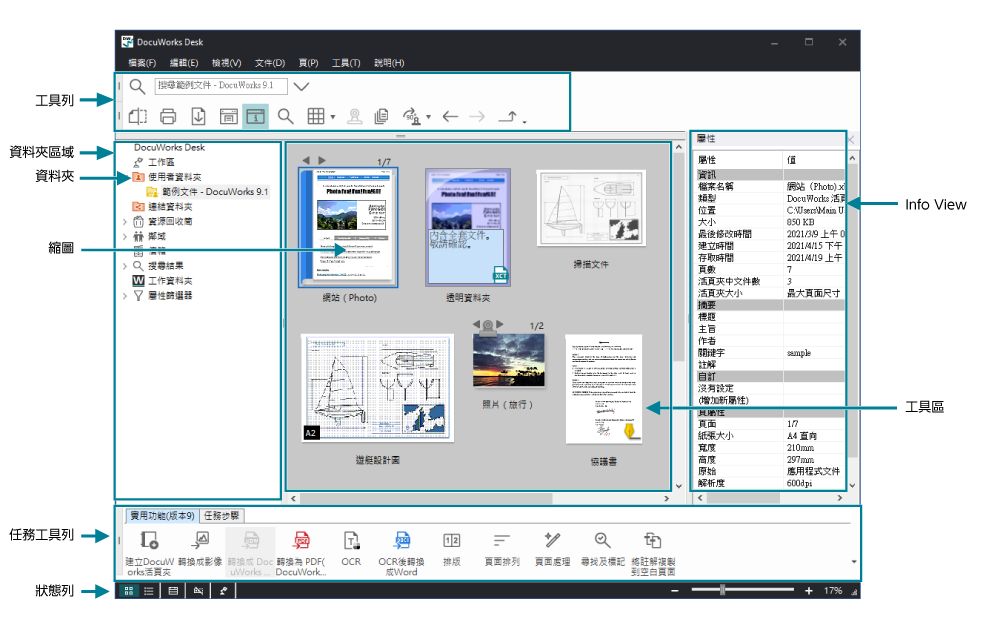The width and height of the screenshot is (981, 631).
Task: Click the unbind/split document toolbar icon
Action: 138,116
